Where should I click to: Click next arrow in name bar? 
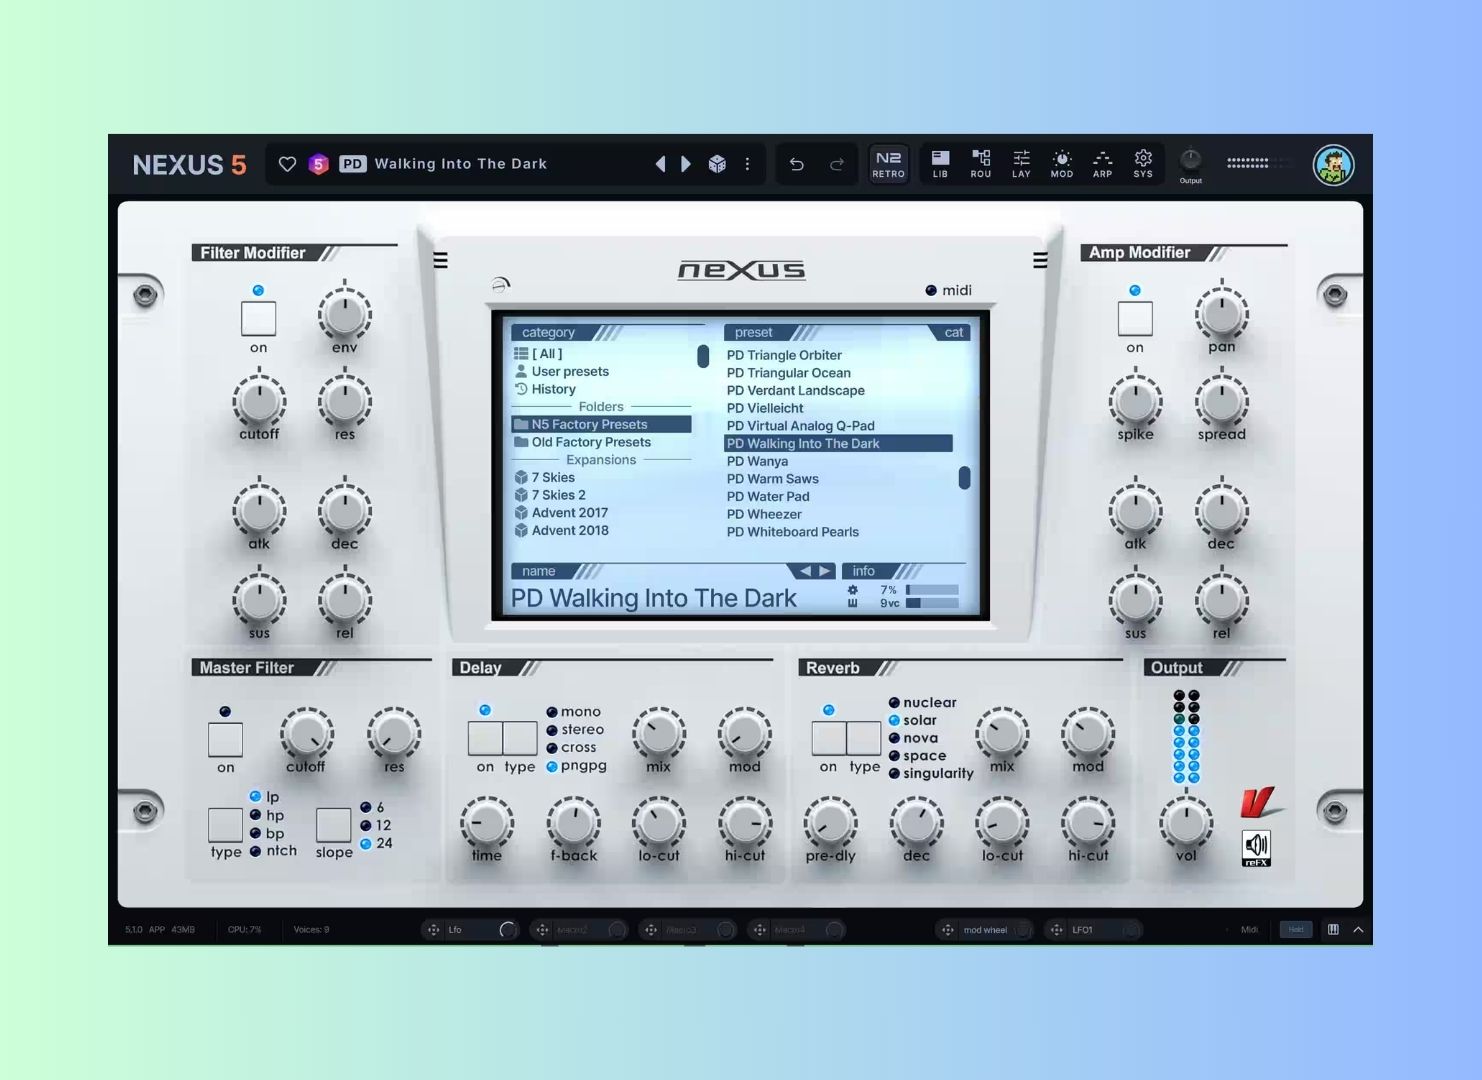[825, 571]
